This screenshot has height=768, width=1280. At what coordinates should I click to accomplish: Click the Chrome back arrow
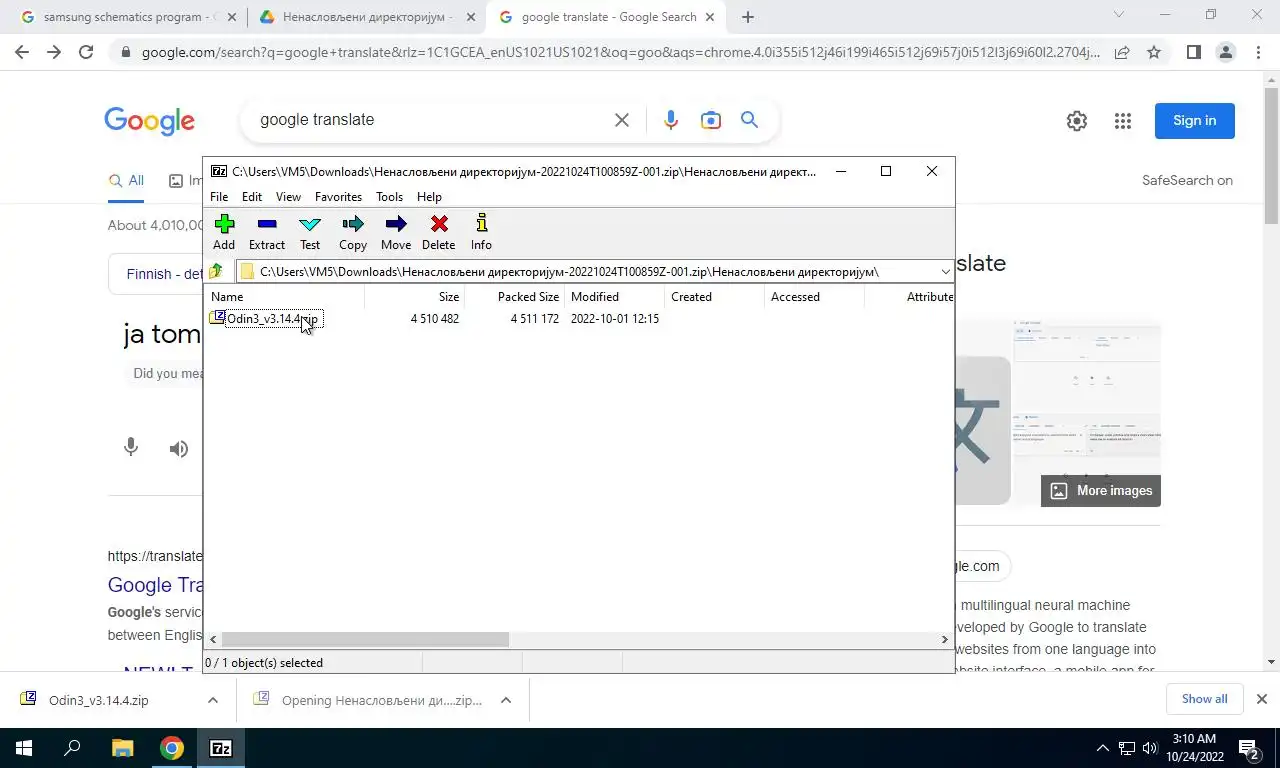[x=22, y=52]
